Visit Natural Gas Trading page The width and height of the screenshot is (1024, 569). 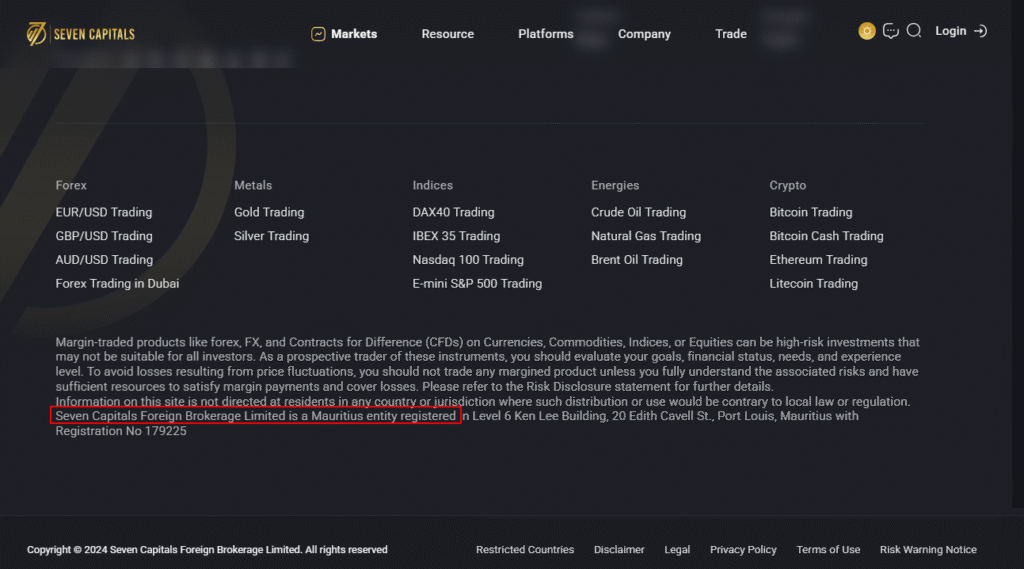[646, 236]
